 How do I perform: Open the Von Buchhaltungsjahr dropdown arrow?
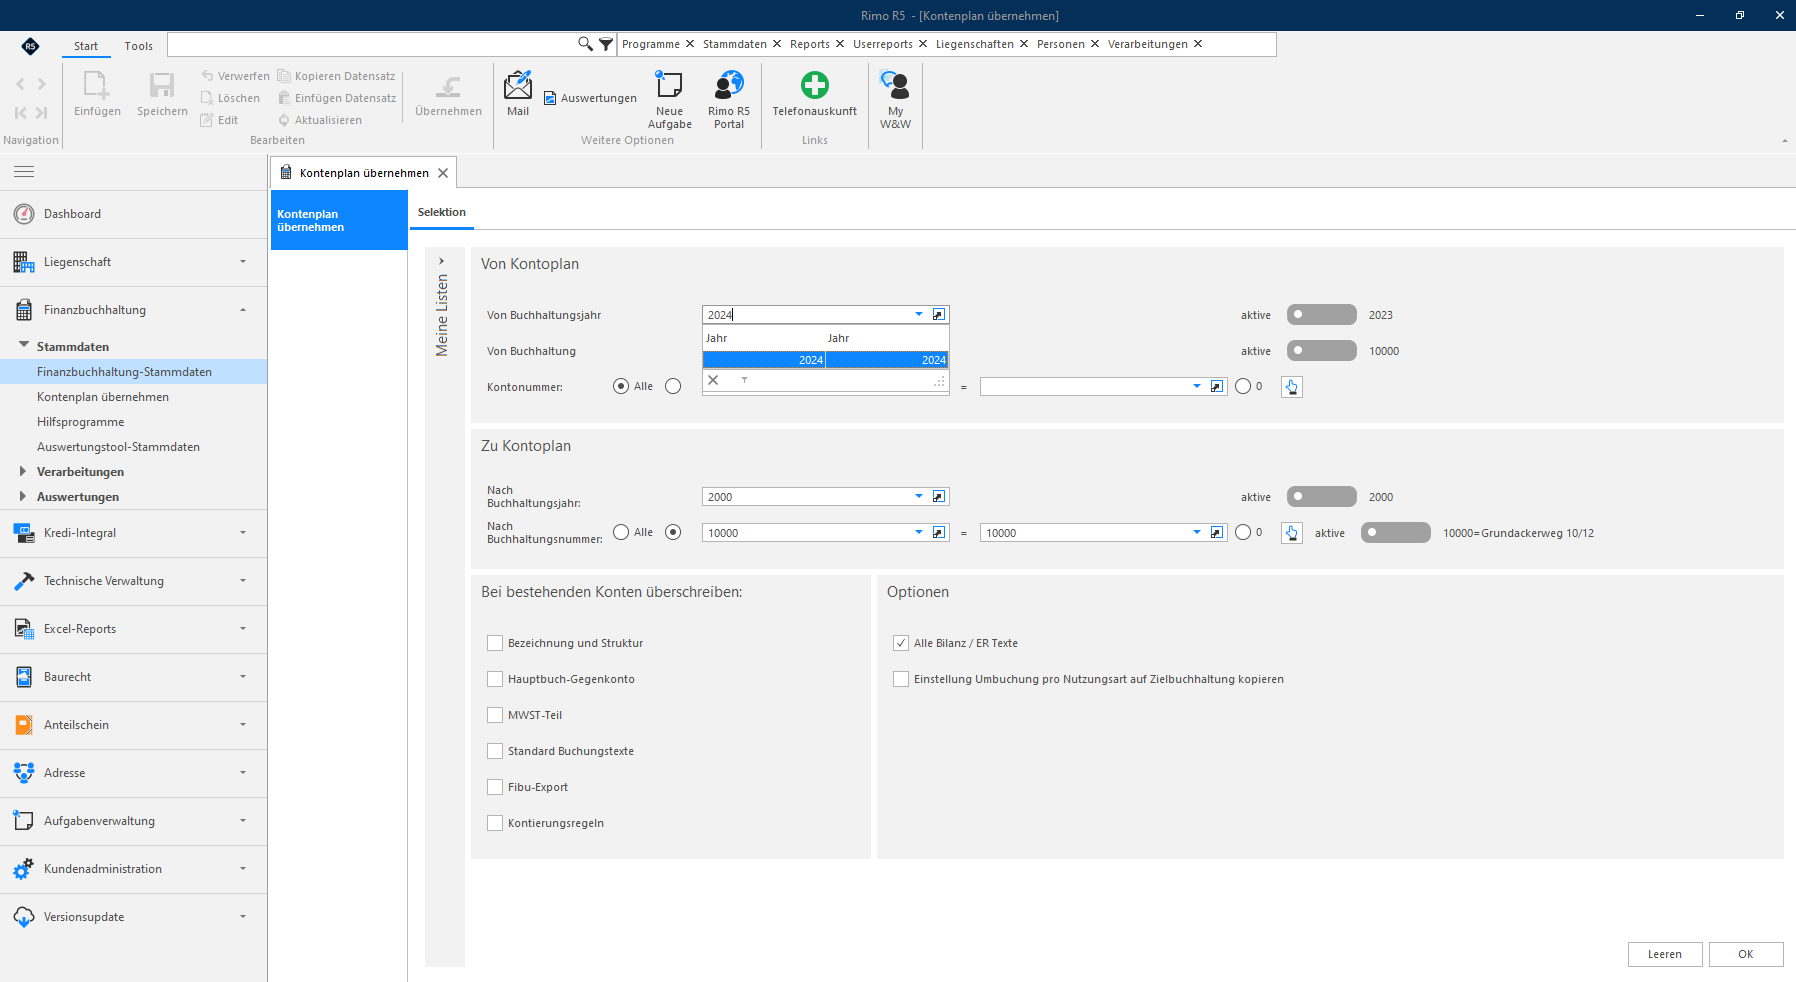coord(919,315)
